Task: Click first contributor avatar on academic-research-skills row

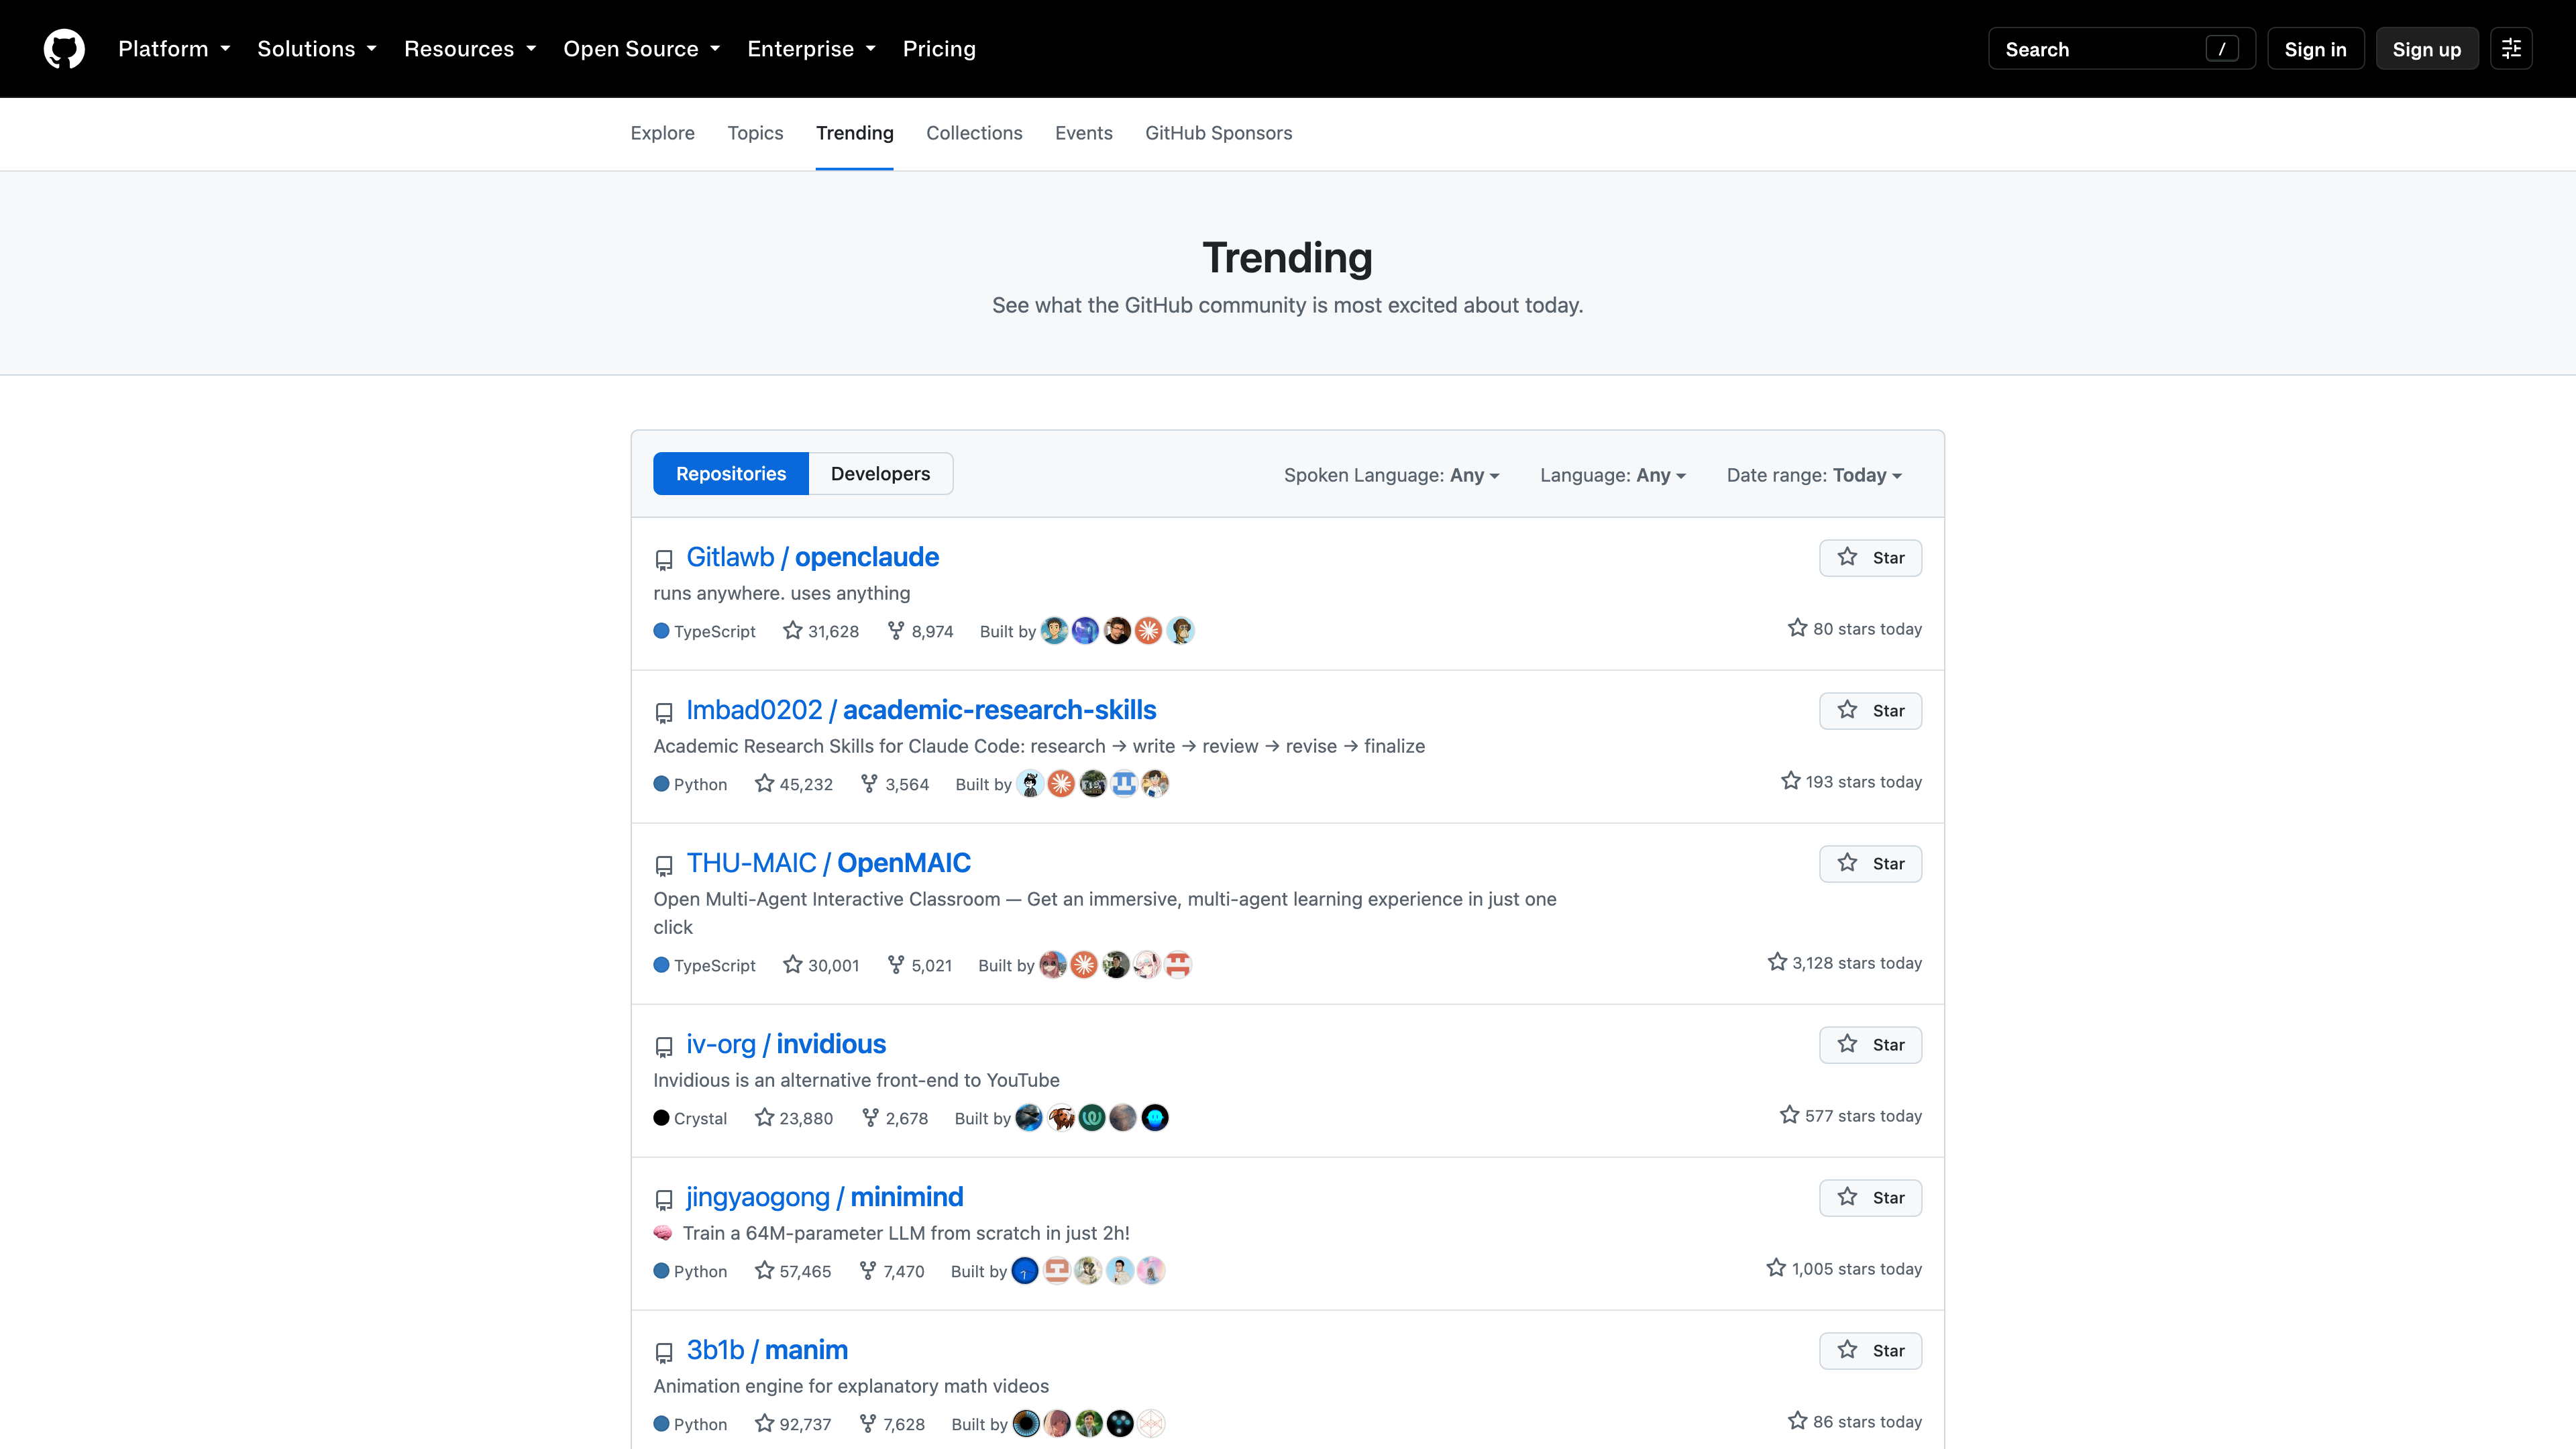Action: coord(1030,784)
